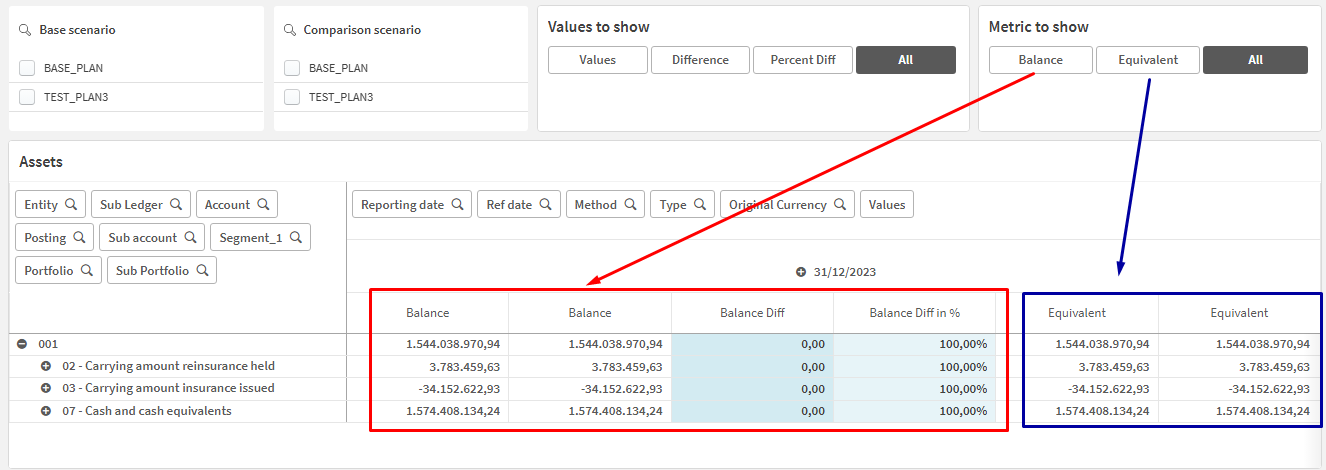Click the magnifier icon in Portfolio filter
Viewport: 1326px width, 470px height.
click(87, 271)
